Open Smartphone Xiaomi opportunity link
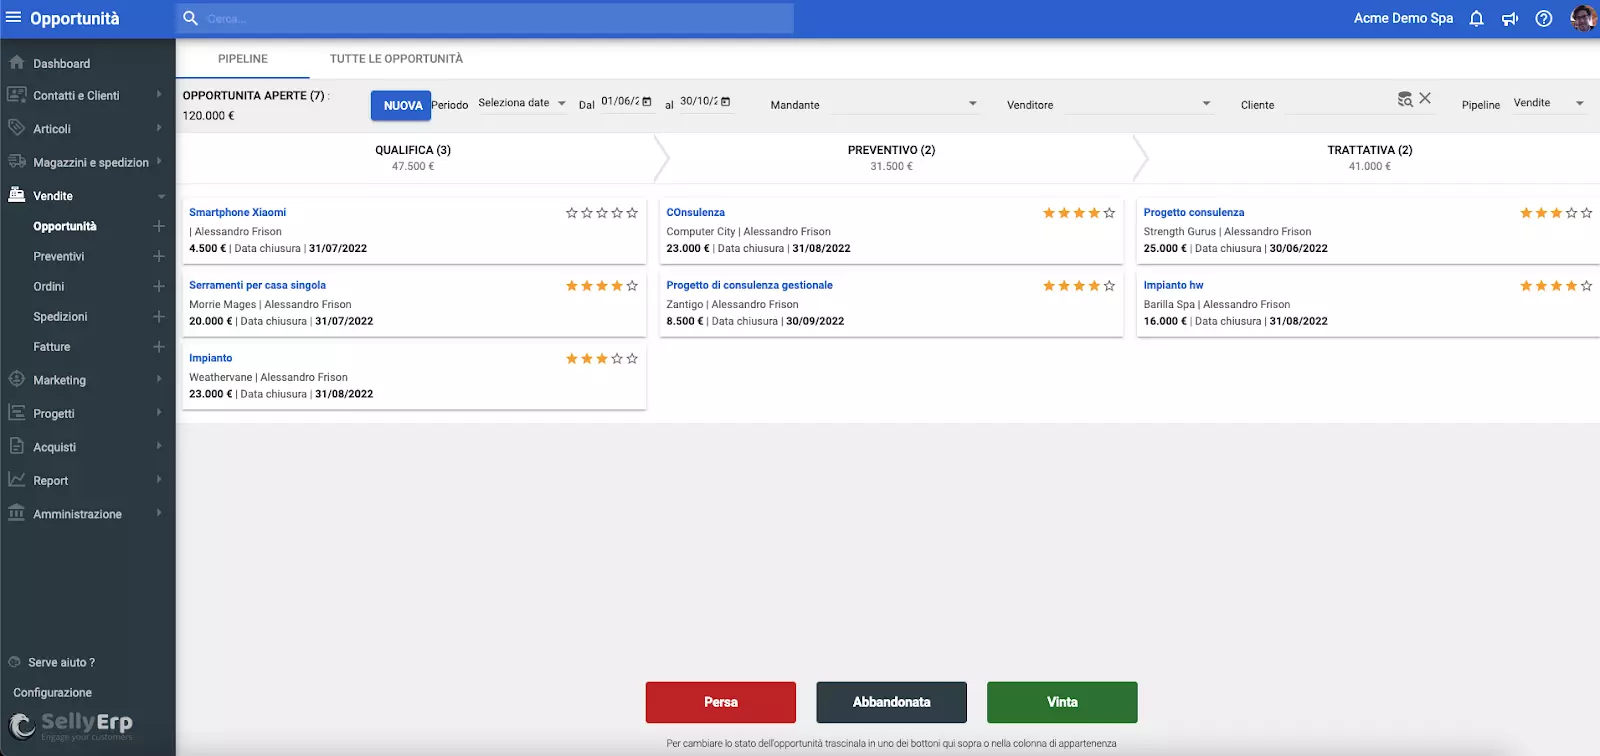 tap(238, 212)
